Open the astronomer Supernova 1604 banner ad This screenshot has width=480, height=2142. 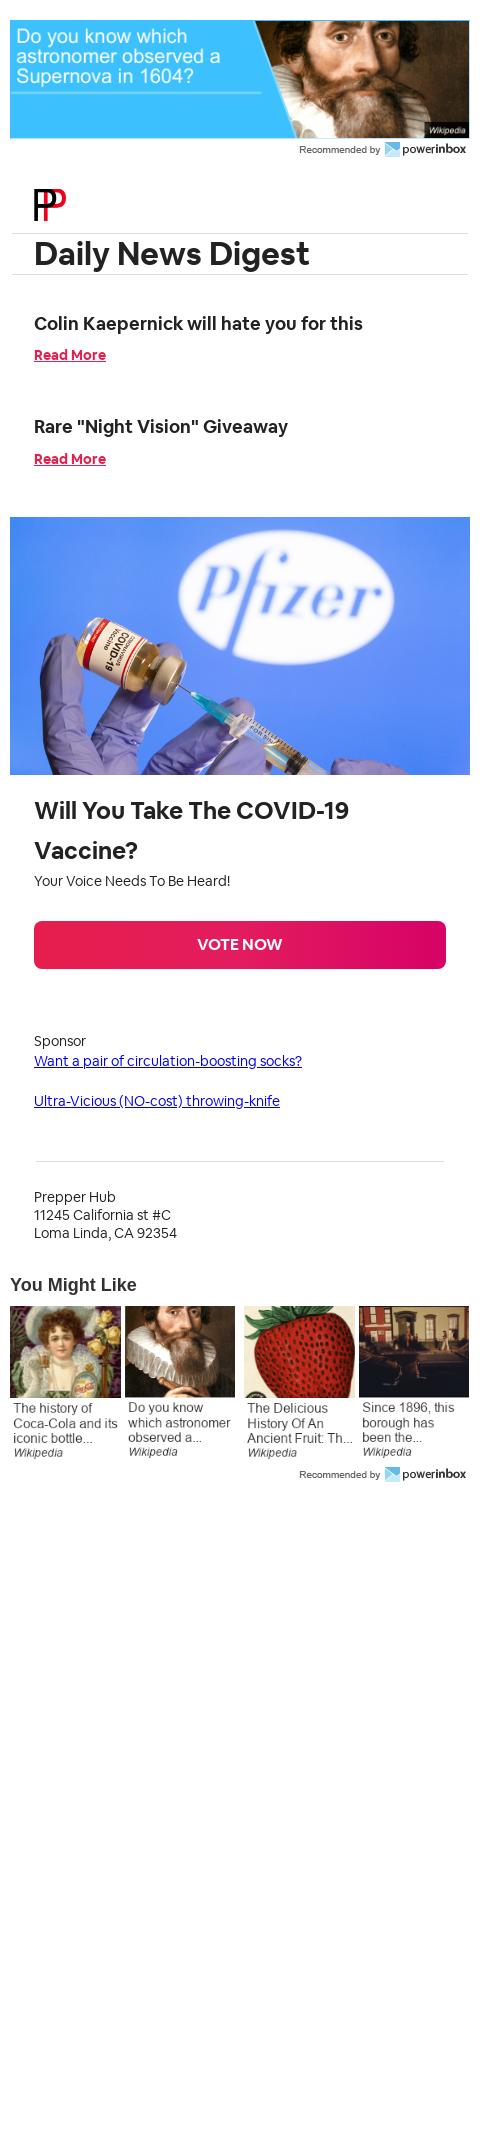coord(240,79)
